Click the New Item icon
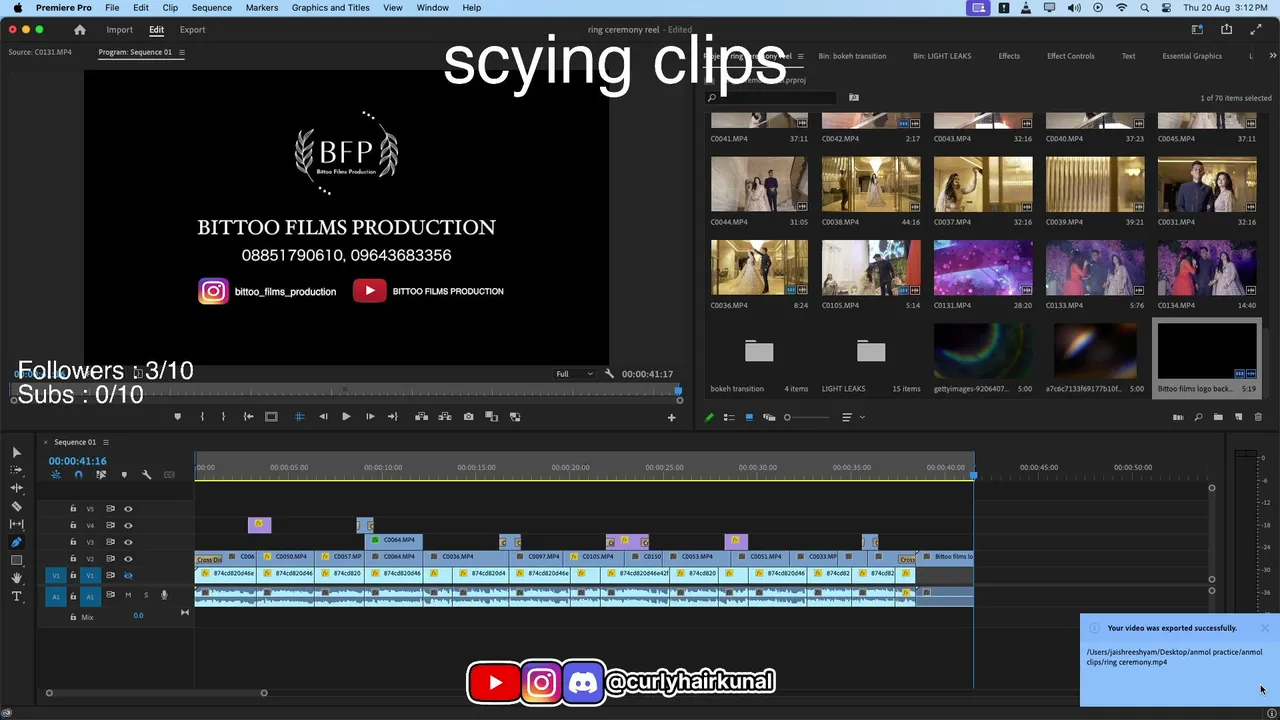The height and width of the screenshot is (720, 1280). tap(1238, 417)
